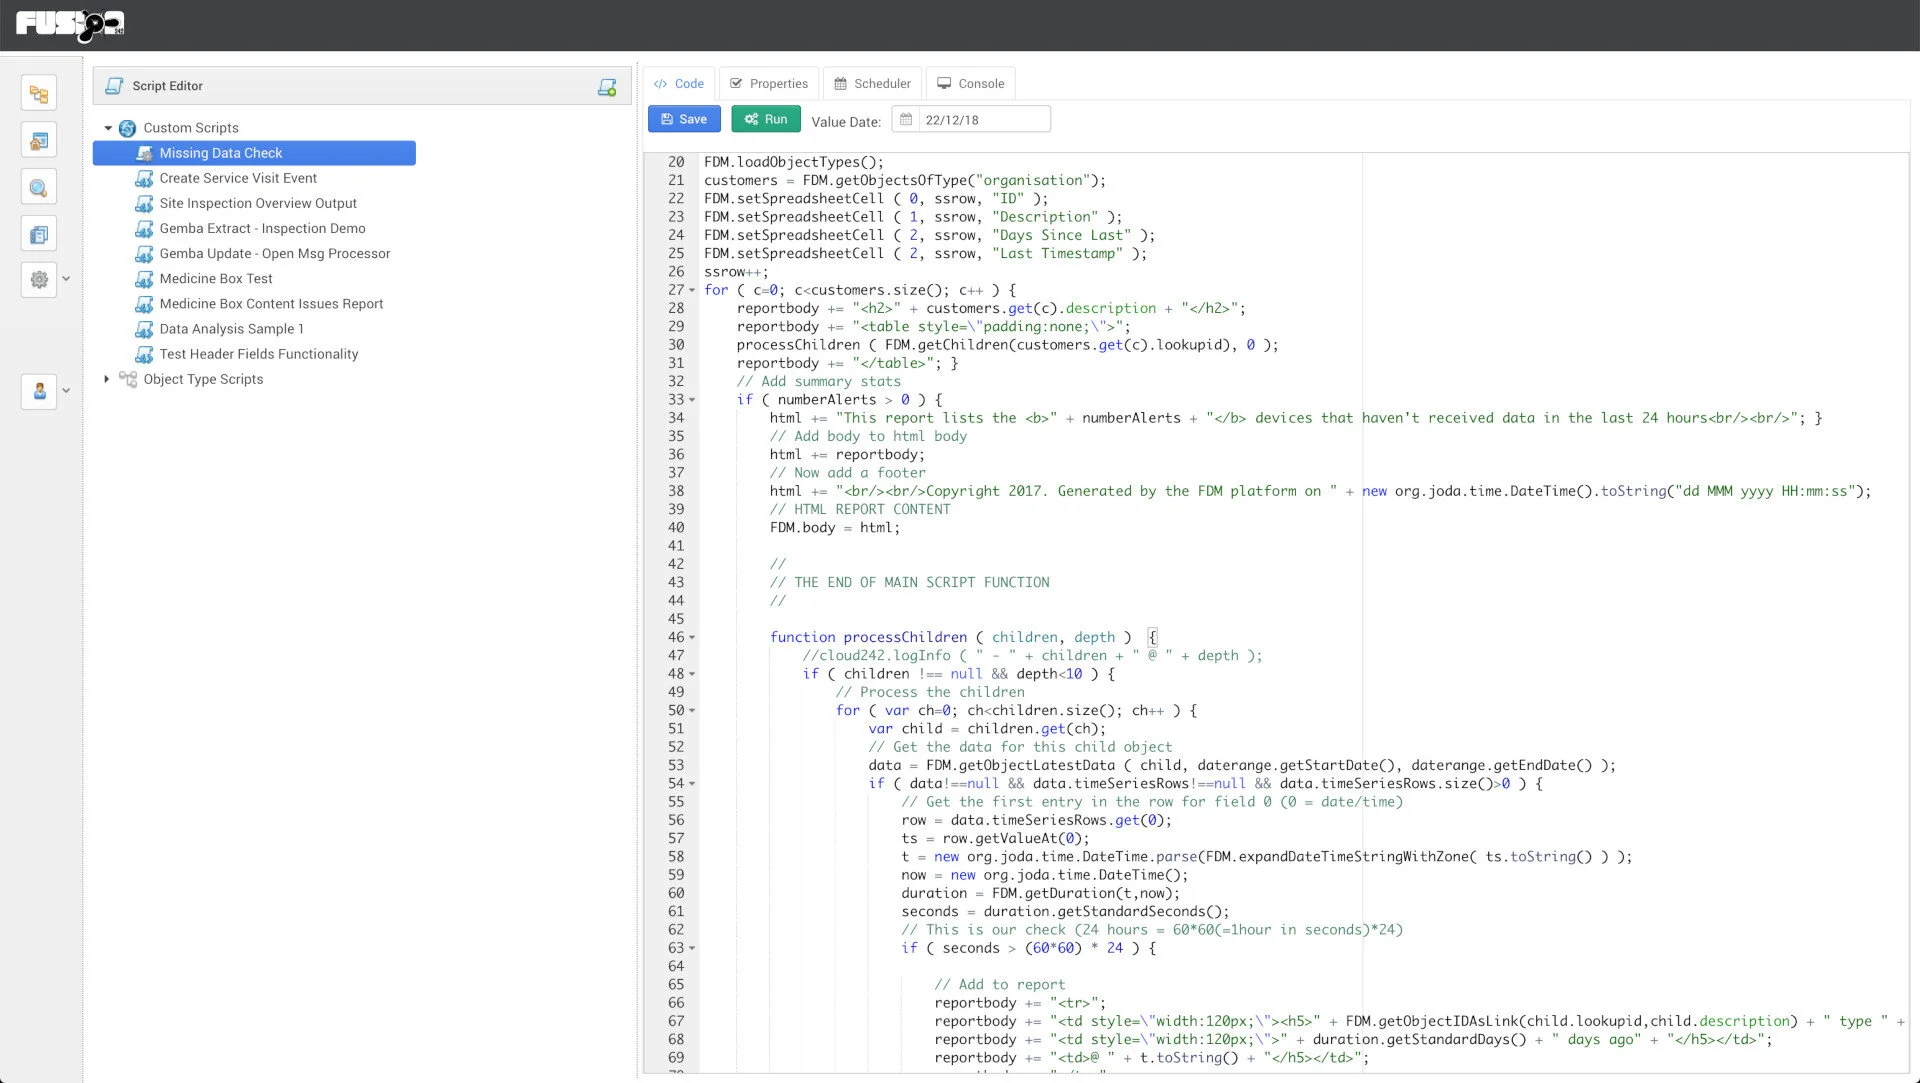The width and height of the screenshot is (1920, 1083).
Task: Expand the dropdown arrow beside settings gear
Action: [x=66, y=279]
